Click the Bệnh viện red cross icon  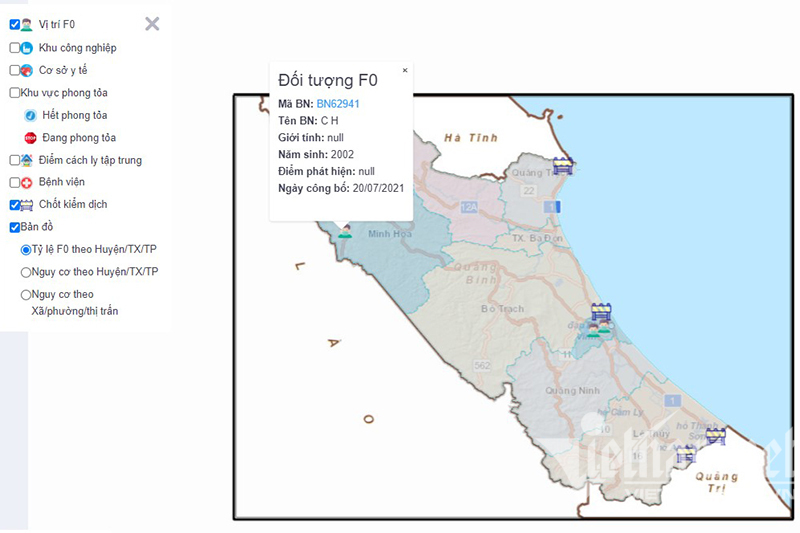coord(27,183)
